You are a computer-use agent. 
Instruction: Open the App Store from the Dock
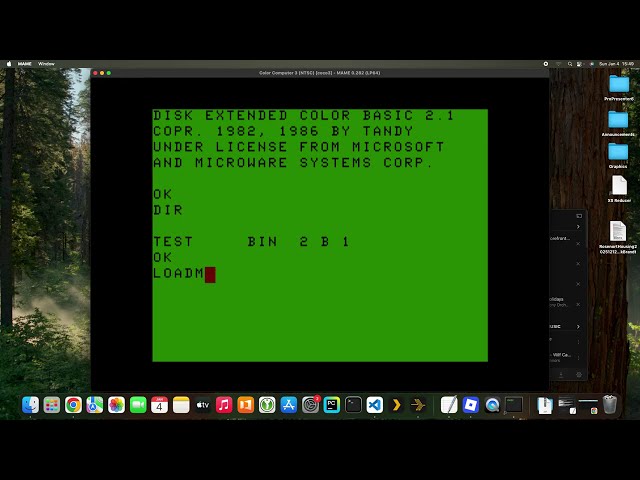[x=289, y=405]
